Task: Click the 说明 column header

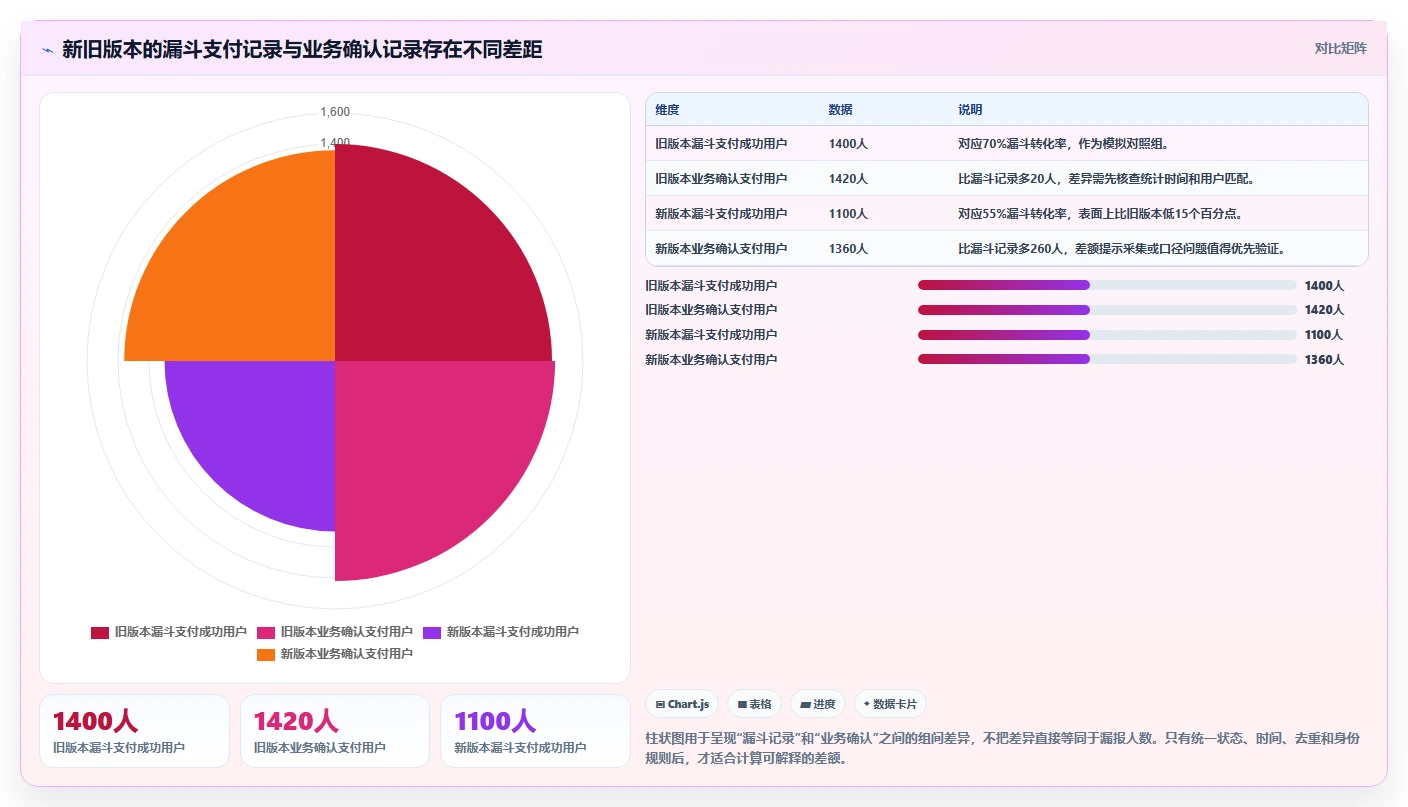Action: pos(970,110)
